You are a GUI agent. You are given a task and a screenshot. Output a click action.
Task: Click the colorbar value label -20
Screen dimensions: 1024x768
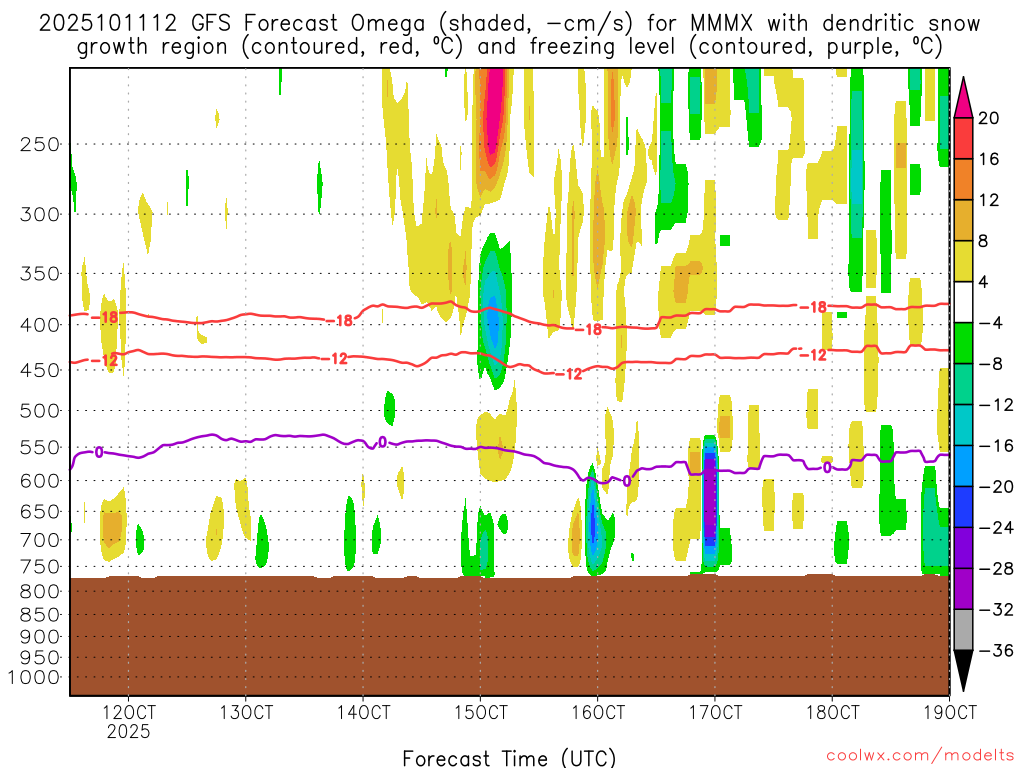tap(996, 487)
